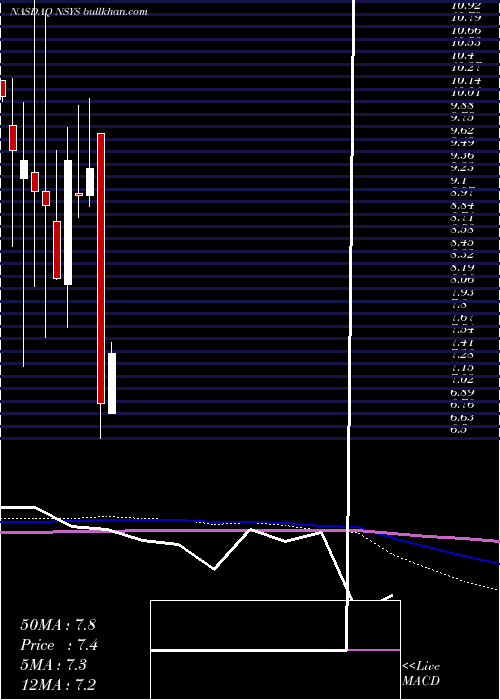This screenshot has height=700, width=500.
Task: Click the Price : 7.4 readout
Action: coord(59,645)
